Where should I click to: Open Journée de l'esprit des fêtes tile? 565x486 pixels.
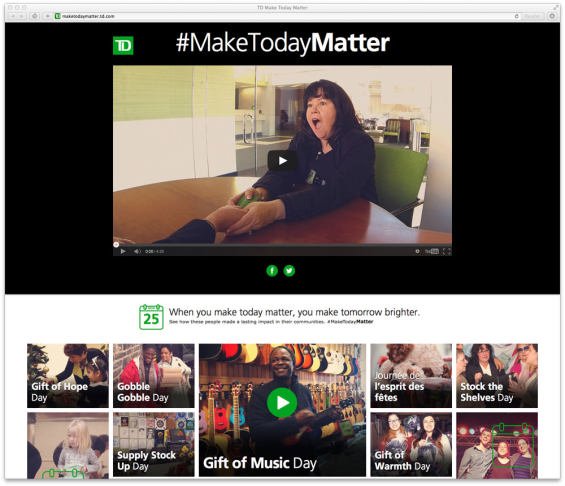click(411, 376)
